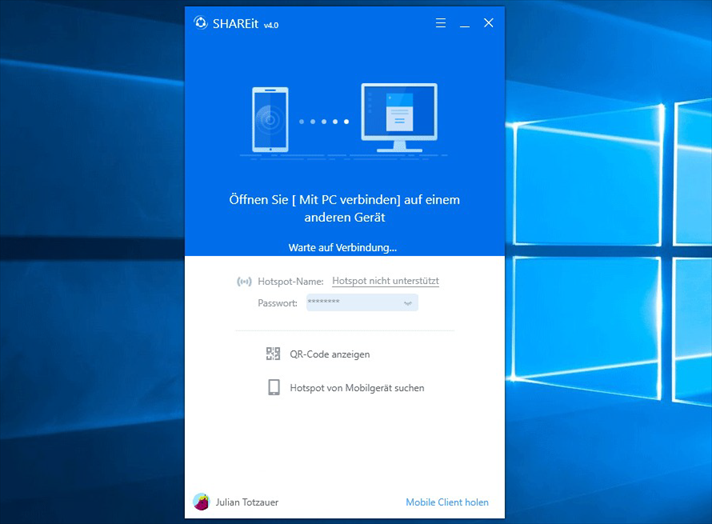Image resolution: width=712 pixels, height=524 pixels.
Task: Select 'QR-Code anzeigen' option
Action: 330,354
